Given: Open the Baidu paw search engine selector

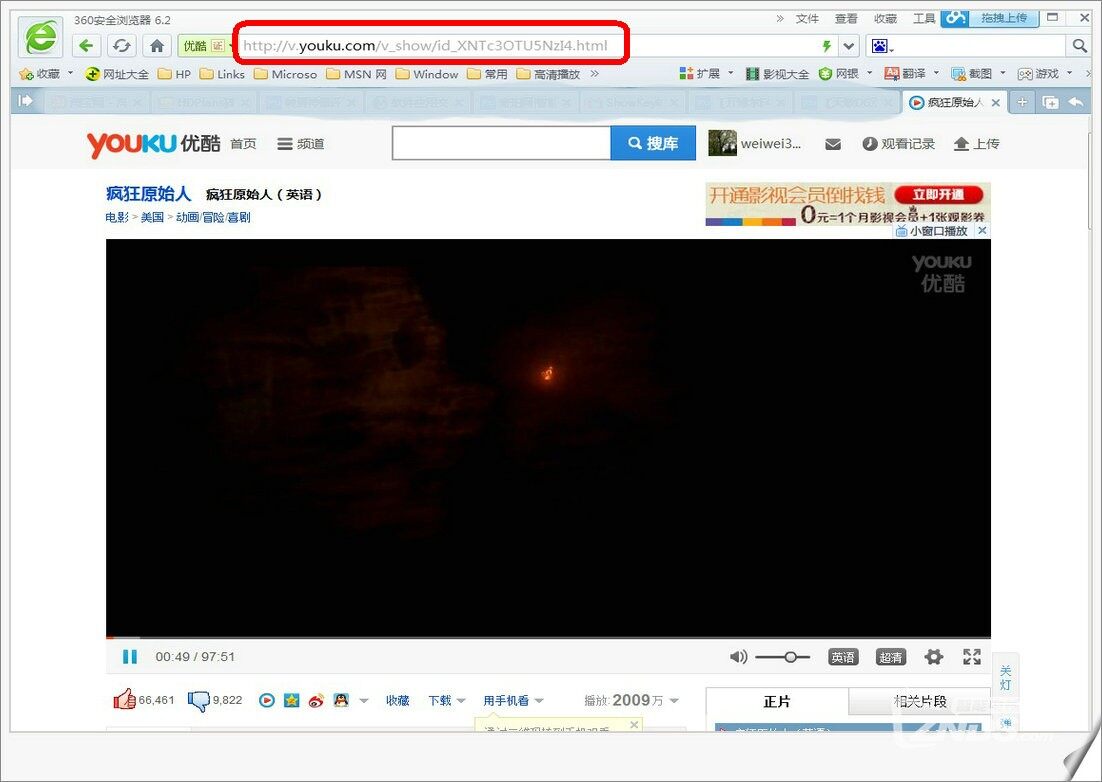Looking at the screenshot, I should pos(882,46).
